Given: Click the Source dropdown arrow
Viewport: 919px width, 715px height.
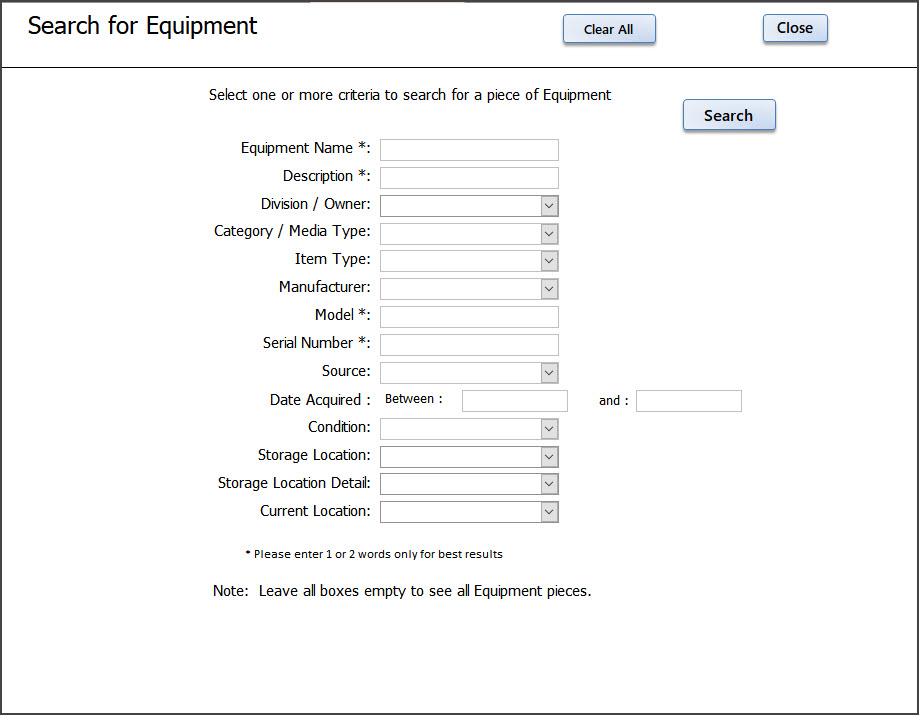Looking at the screenshot, I should pyautogui.click(x=548, y=373).
